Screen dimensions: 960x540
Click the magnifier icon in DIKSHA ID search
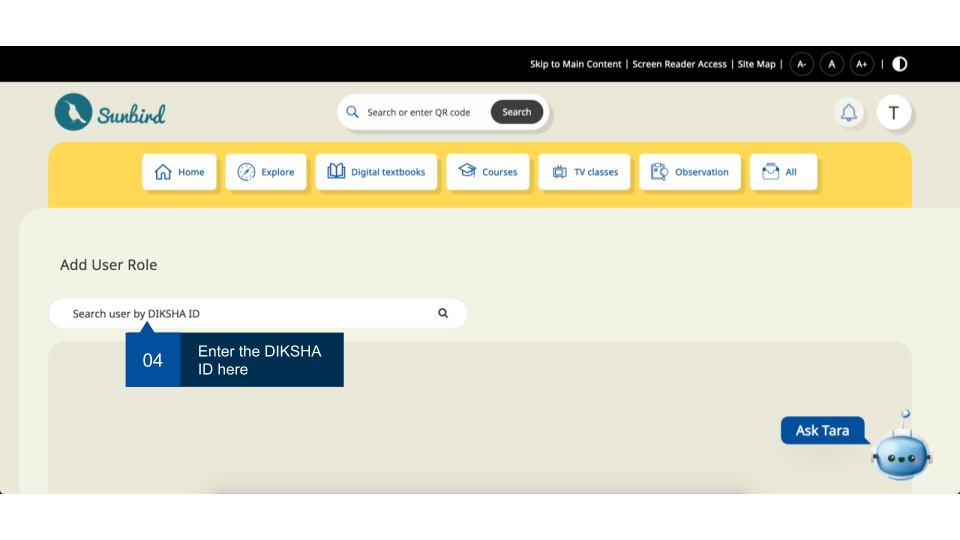click(x=443, y=313)
